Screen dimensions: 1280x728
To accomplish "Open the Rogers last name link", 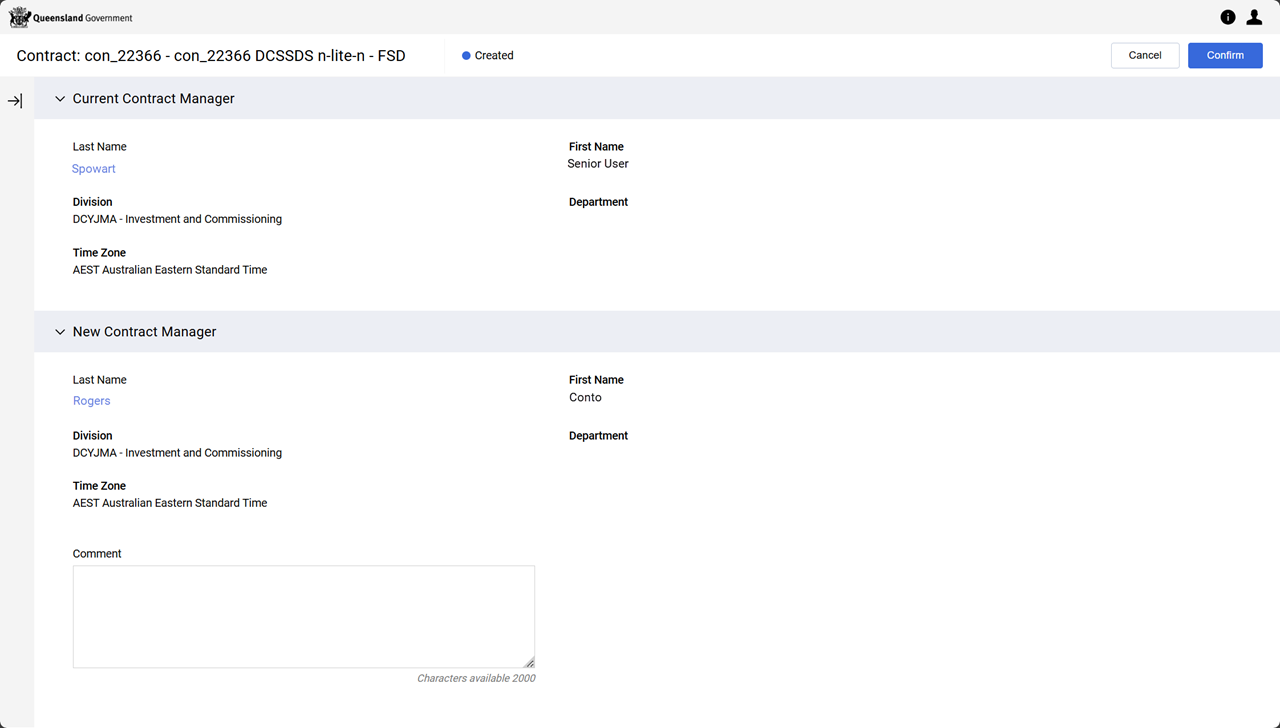I will (x=92, y=401).
